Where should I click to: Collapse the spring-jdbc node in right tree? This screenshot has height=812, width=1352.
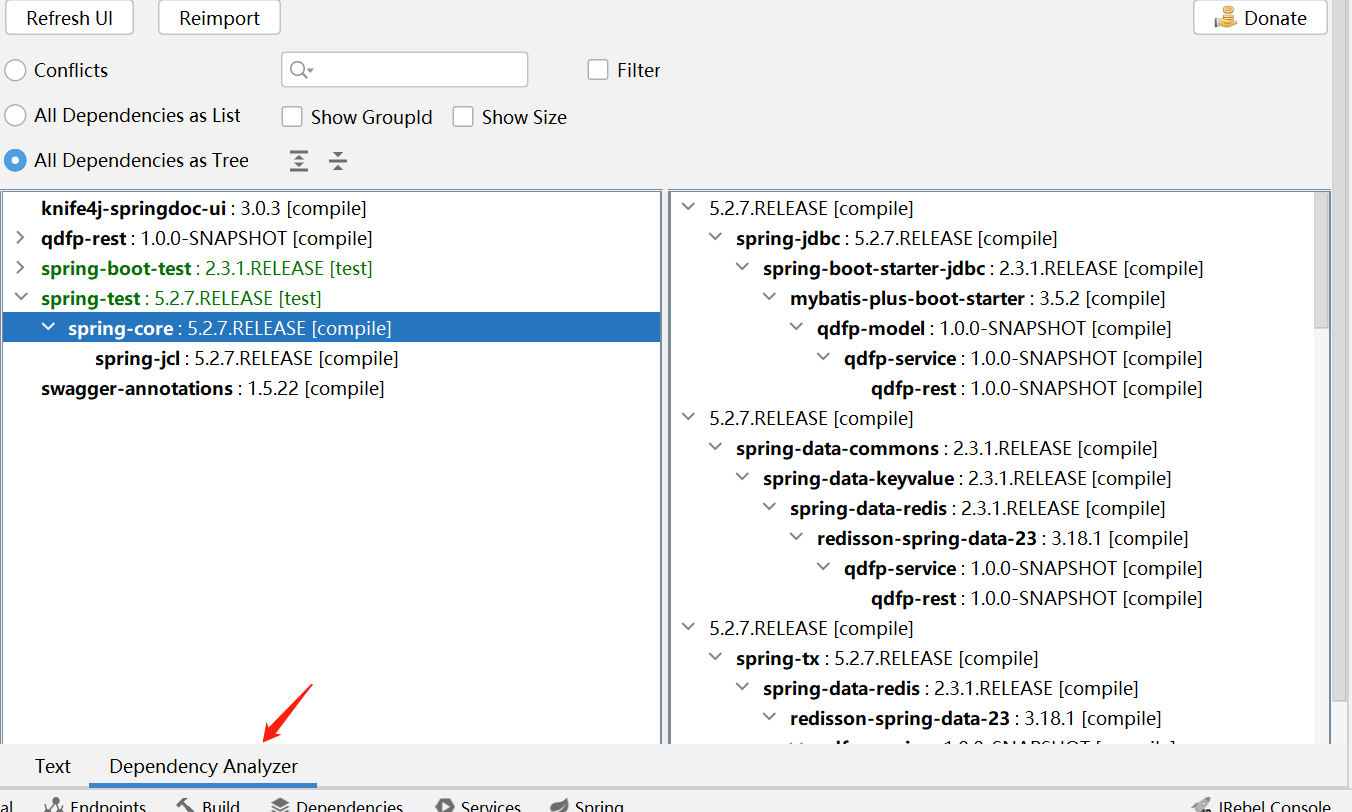(715, 238)
